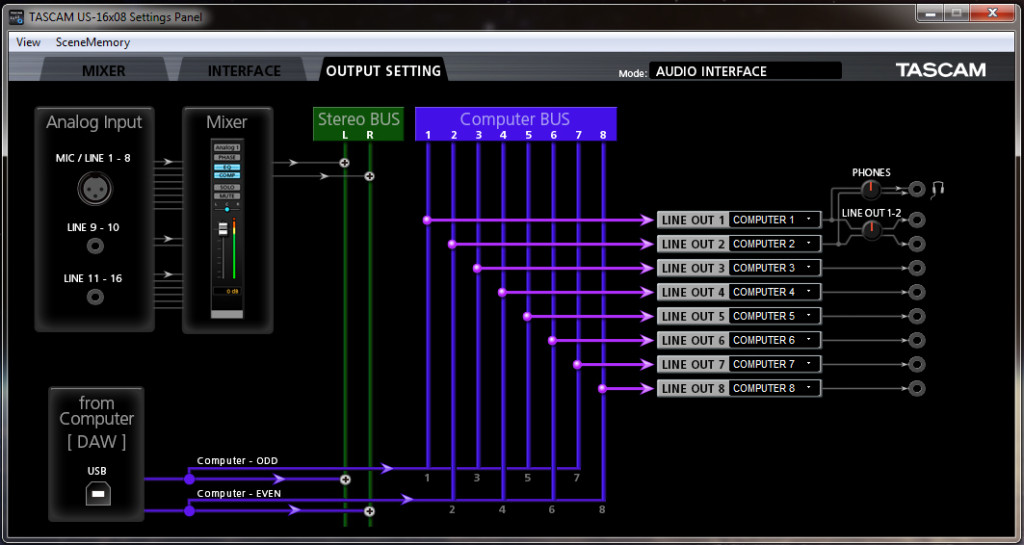Click the USB port icon under DAW

click(x=98, y=493)
